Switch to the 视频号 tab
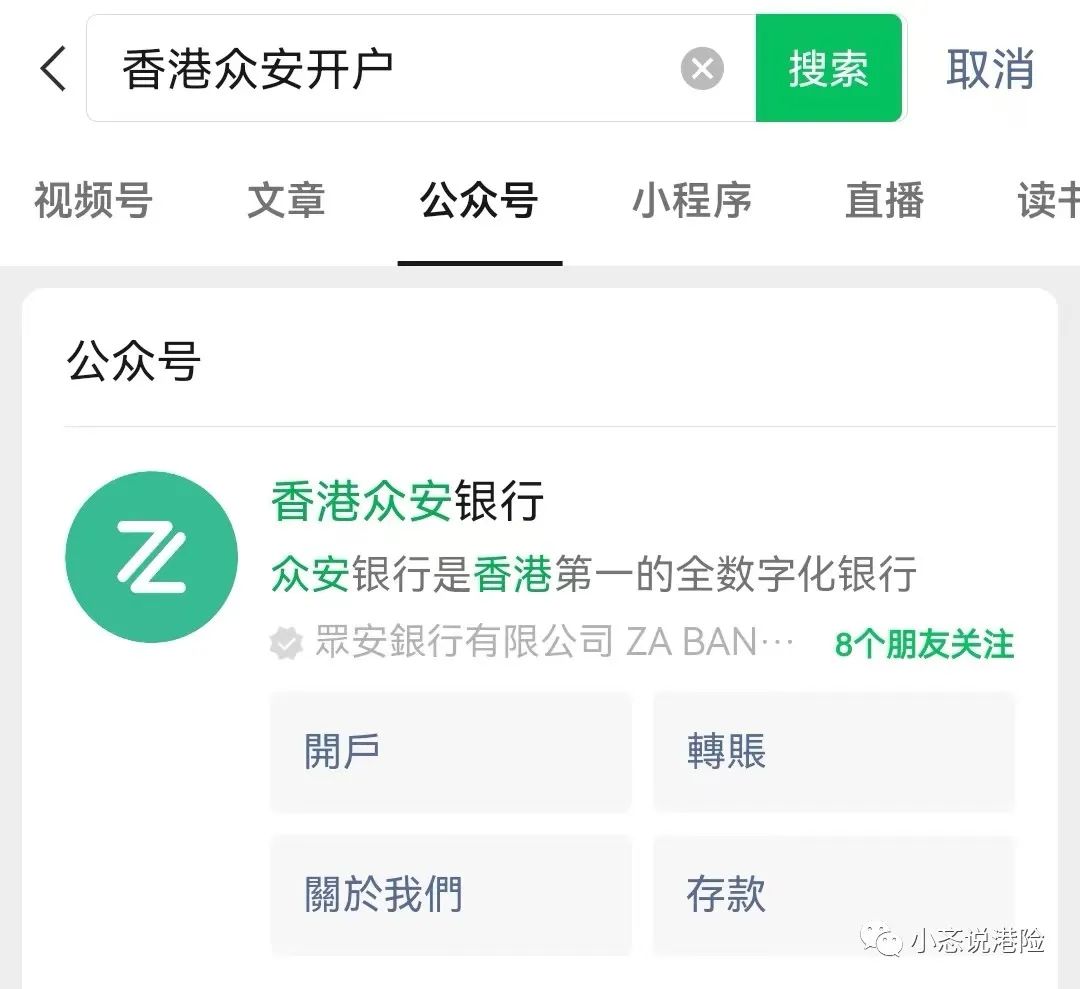Image resolution: width=1080 pixels, height=989 pixels. [93, 201]
